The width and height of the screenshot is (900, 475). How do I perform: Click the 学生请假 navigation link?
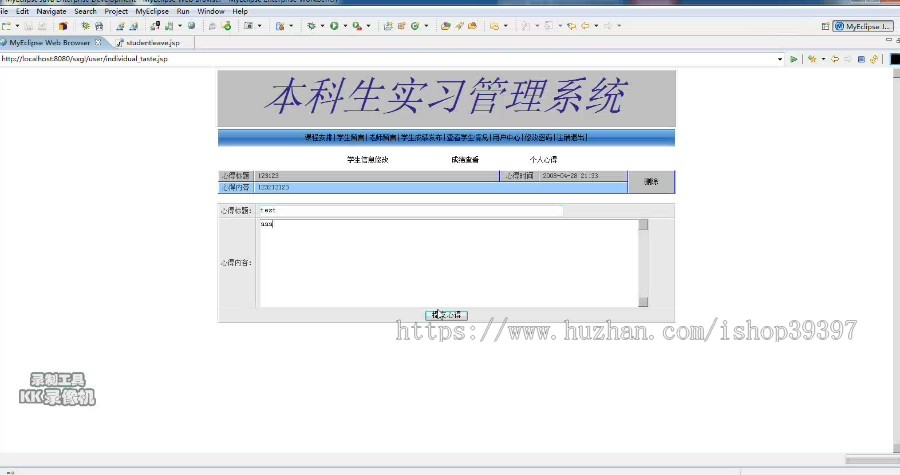(350, 137)
